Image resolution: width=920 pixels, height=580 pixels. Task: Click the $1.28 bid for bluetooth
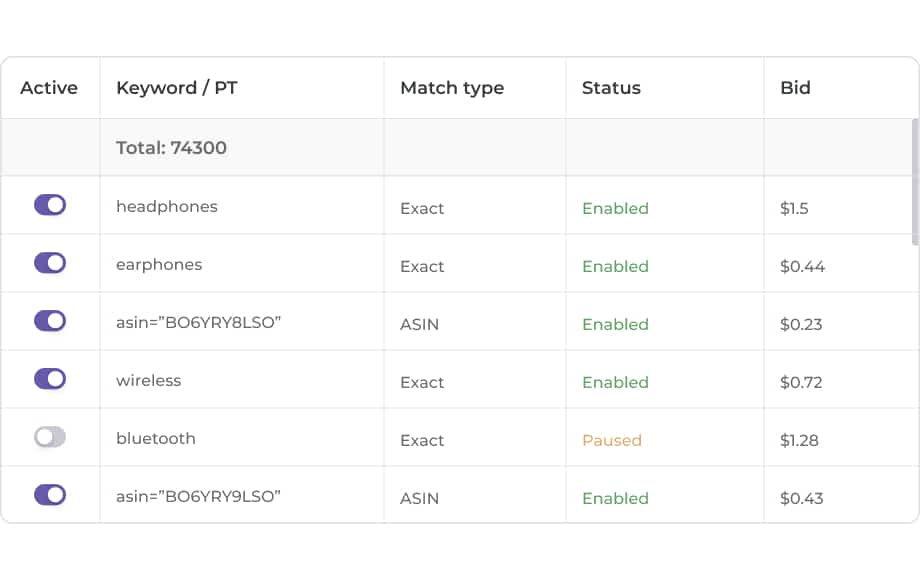[x=802, y=441]
